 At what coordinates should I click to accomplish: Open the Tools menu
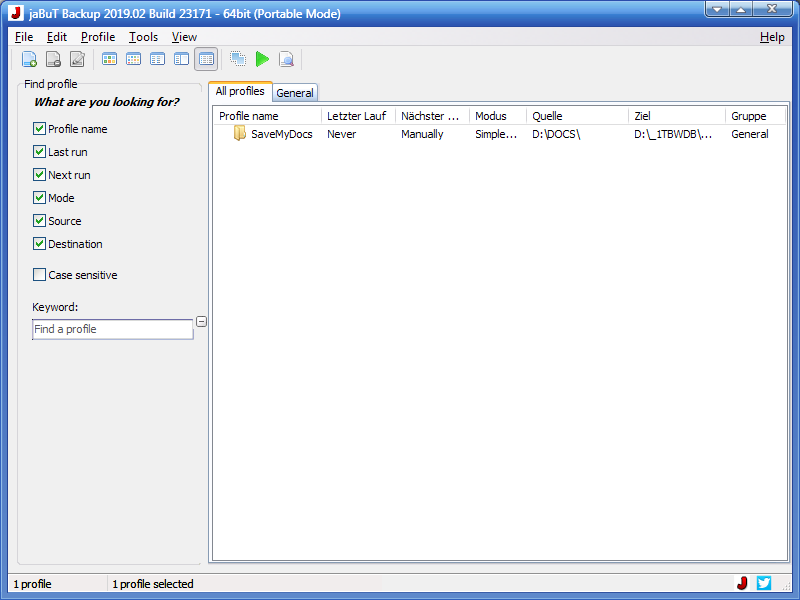coord(143,37)
